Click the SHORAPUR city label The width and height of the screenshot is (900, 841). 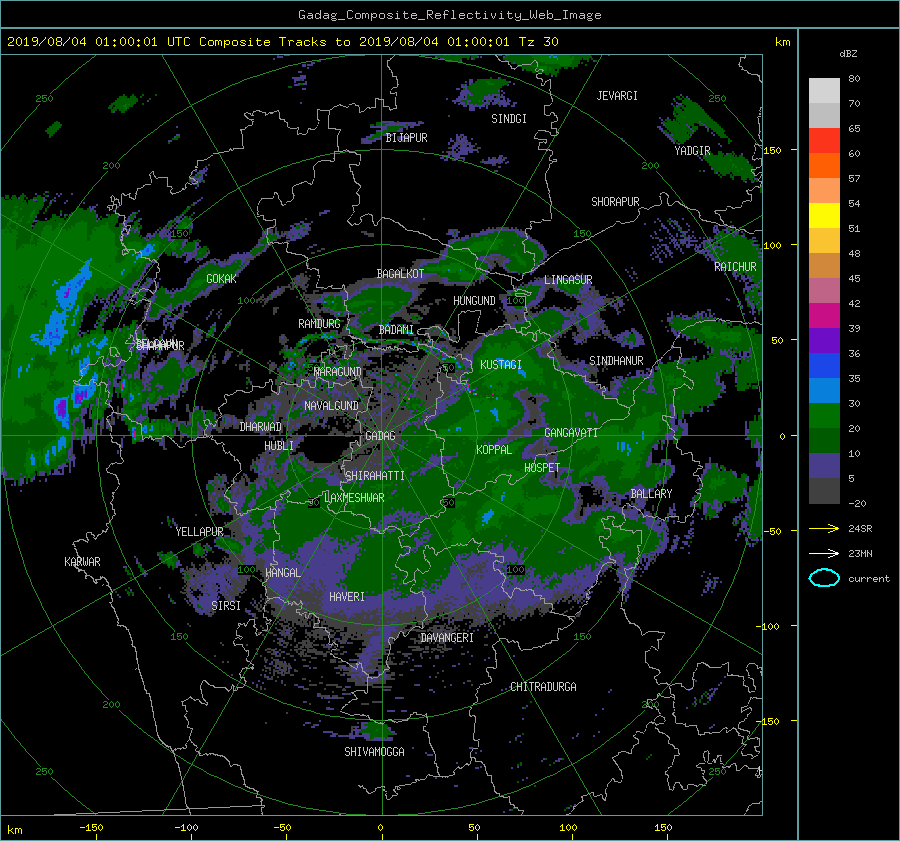click(x=615, y=202)
